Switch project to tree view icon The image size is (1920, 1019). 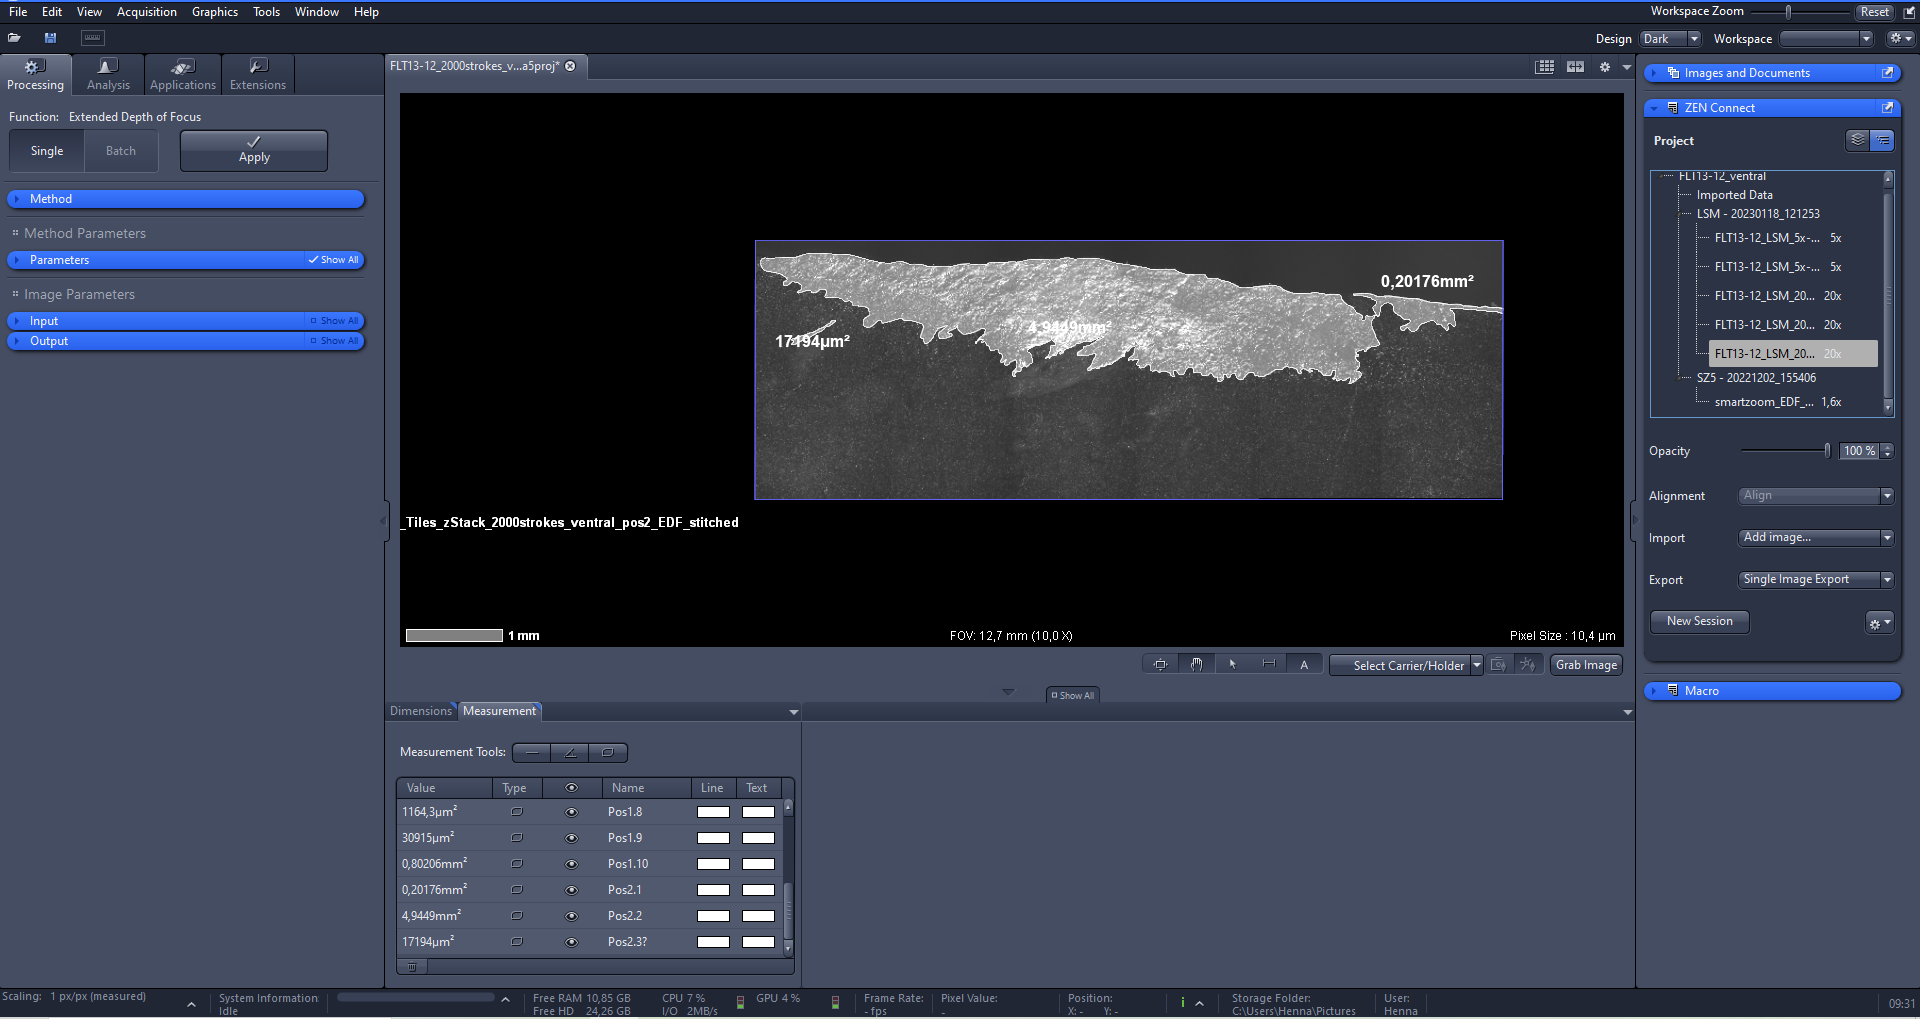[x=1882, y=140]
